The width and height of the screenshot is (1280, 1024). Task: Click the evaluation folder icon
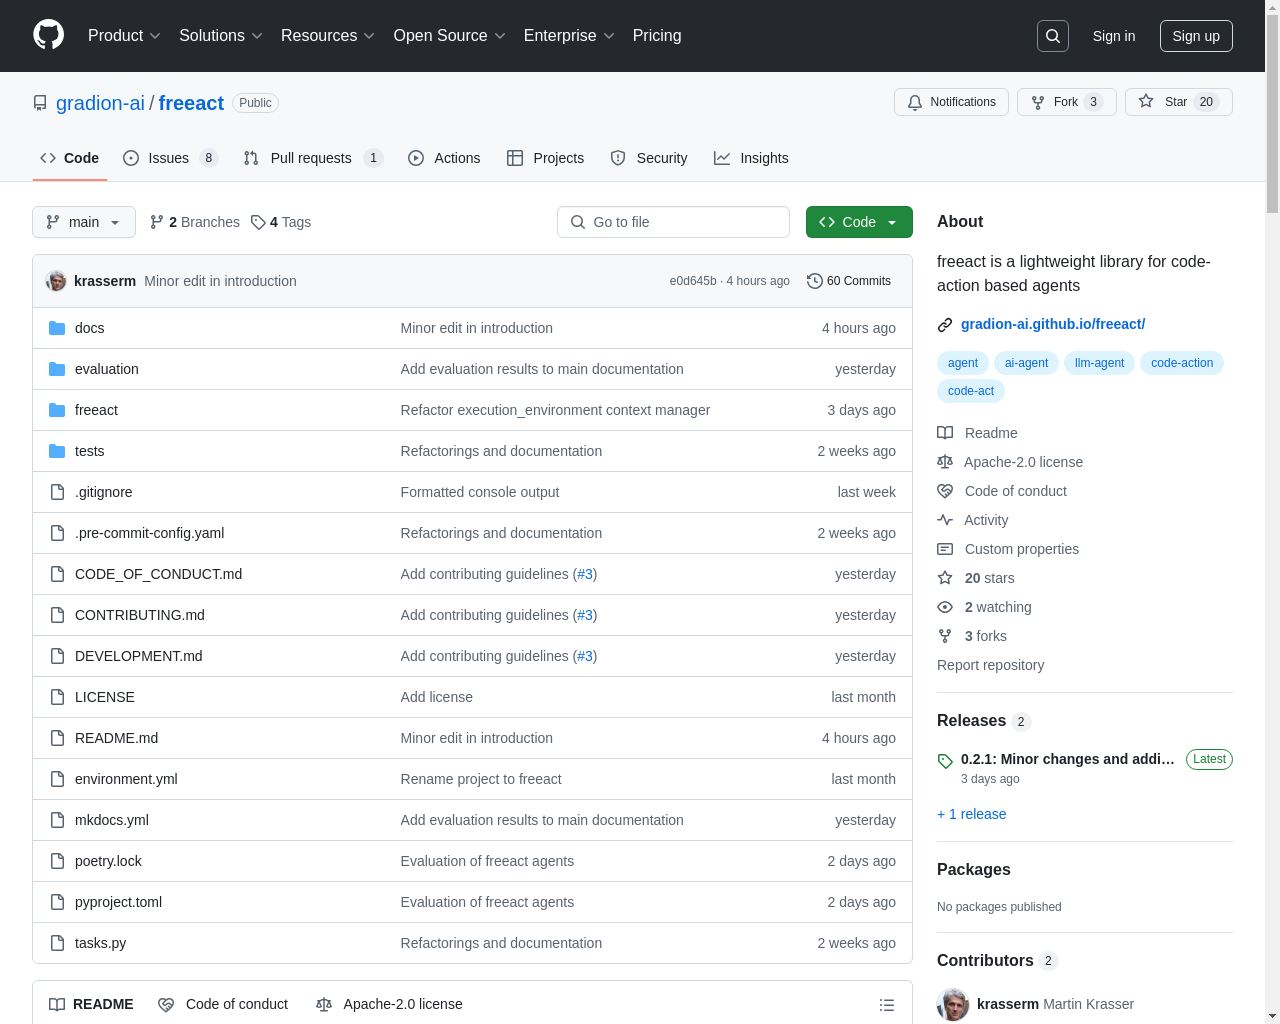tap(57, 369)
